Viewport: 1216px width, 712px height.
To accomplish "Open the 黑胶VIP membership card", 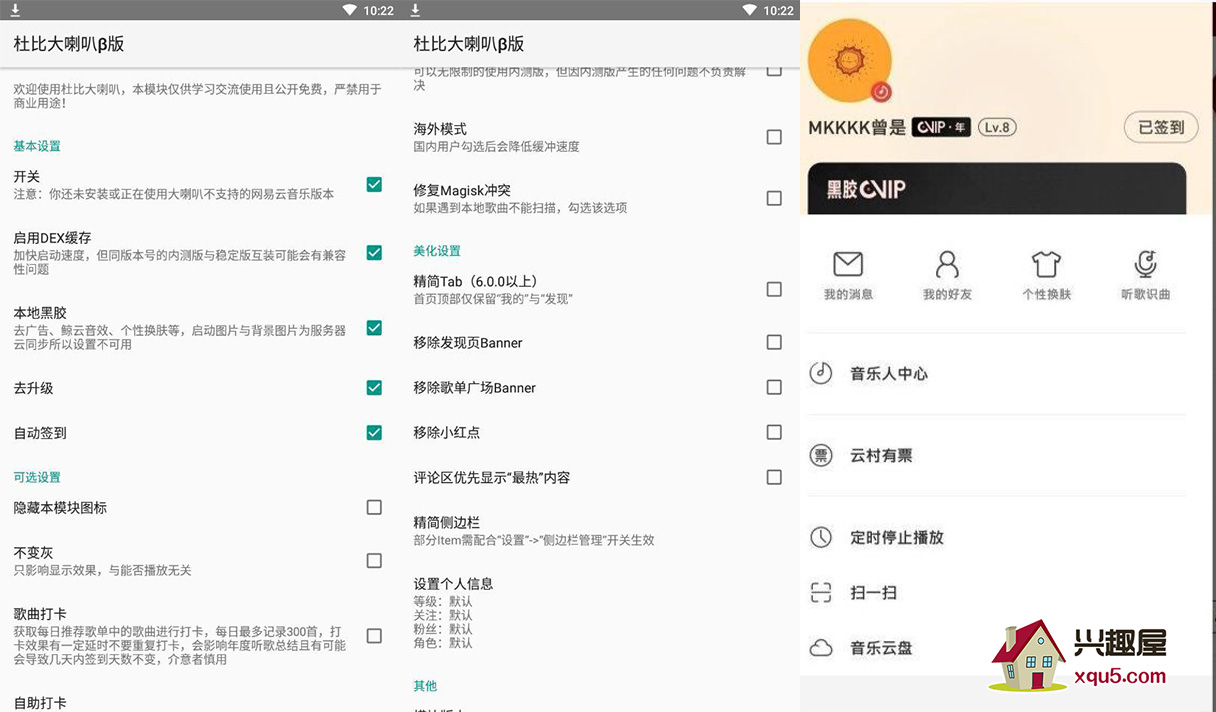I will [996, 188].
